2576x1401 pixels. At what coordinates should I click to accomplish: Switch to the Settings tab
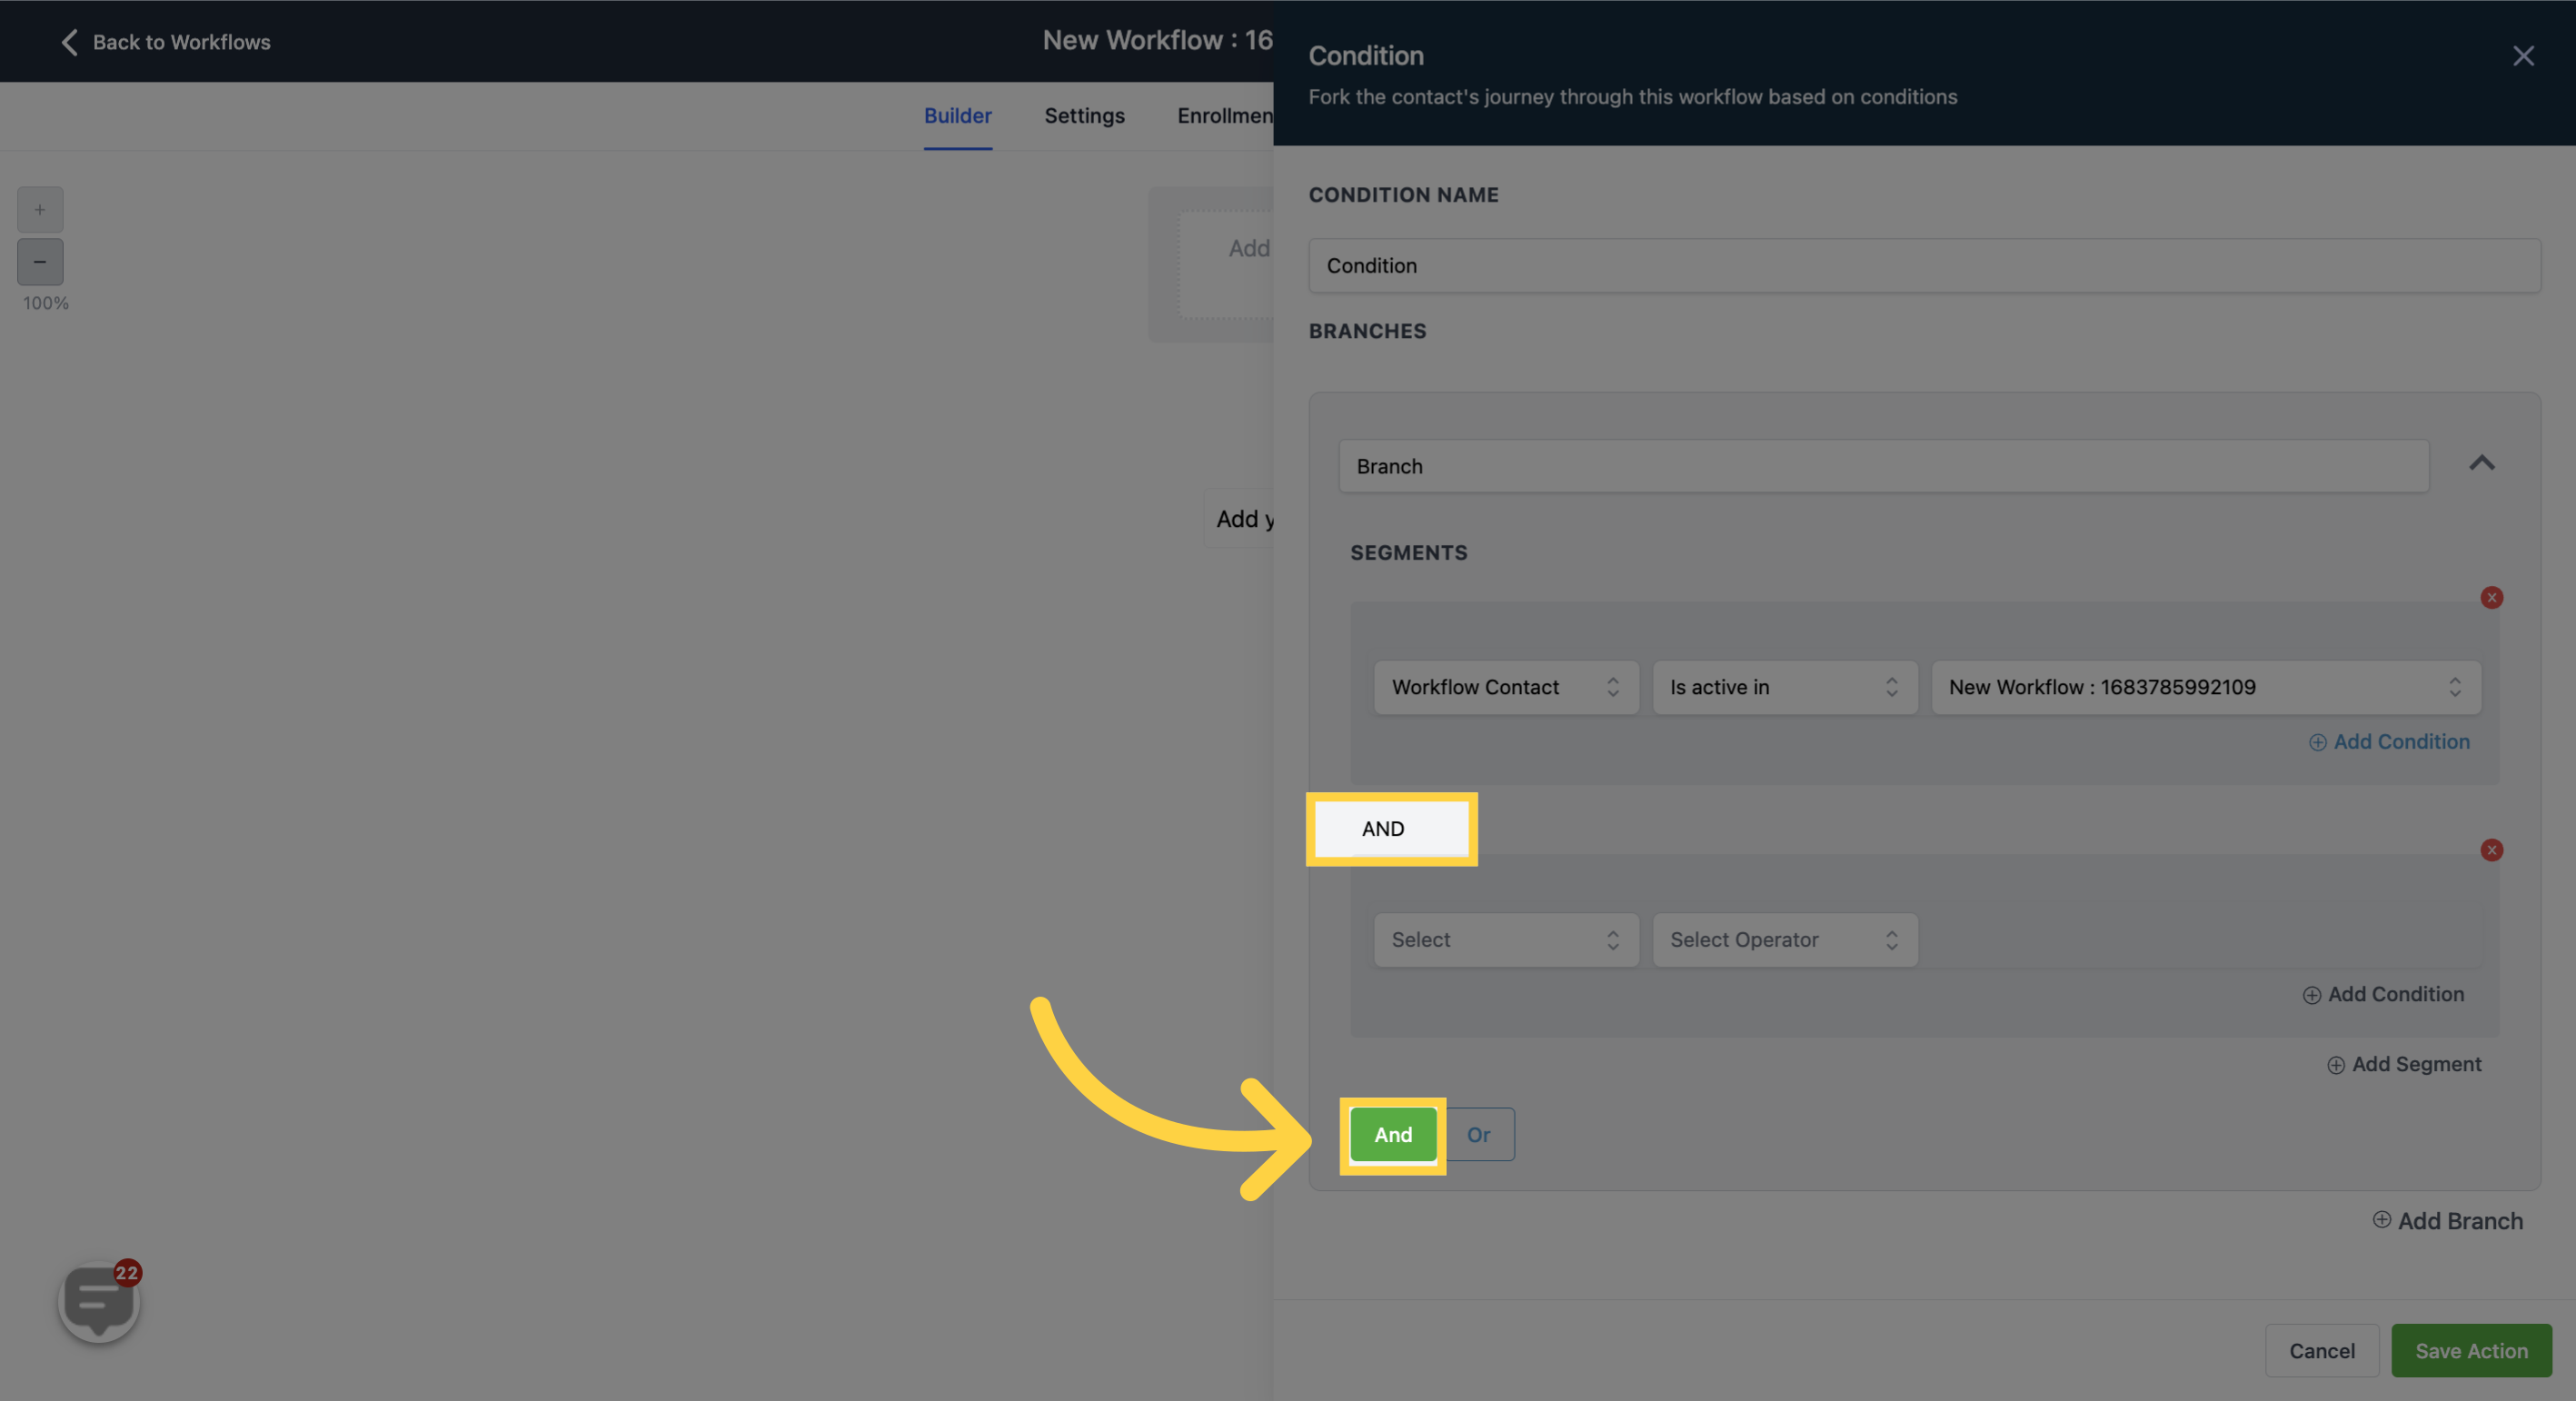(x=1083, y=115)
